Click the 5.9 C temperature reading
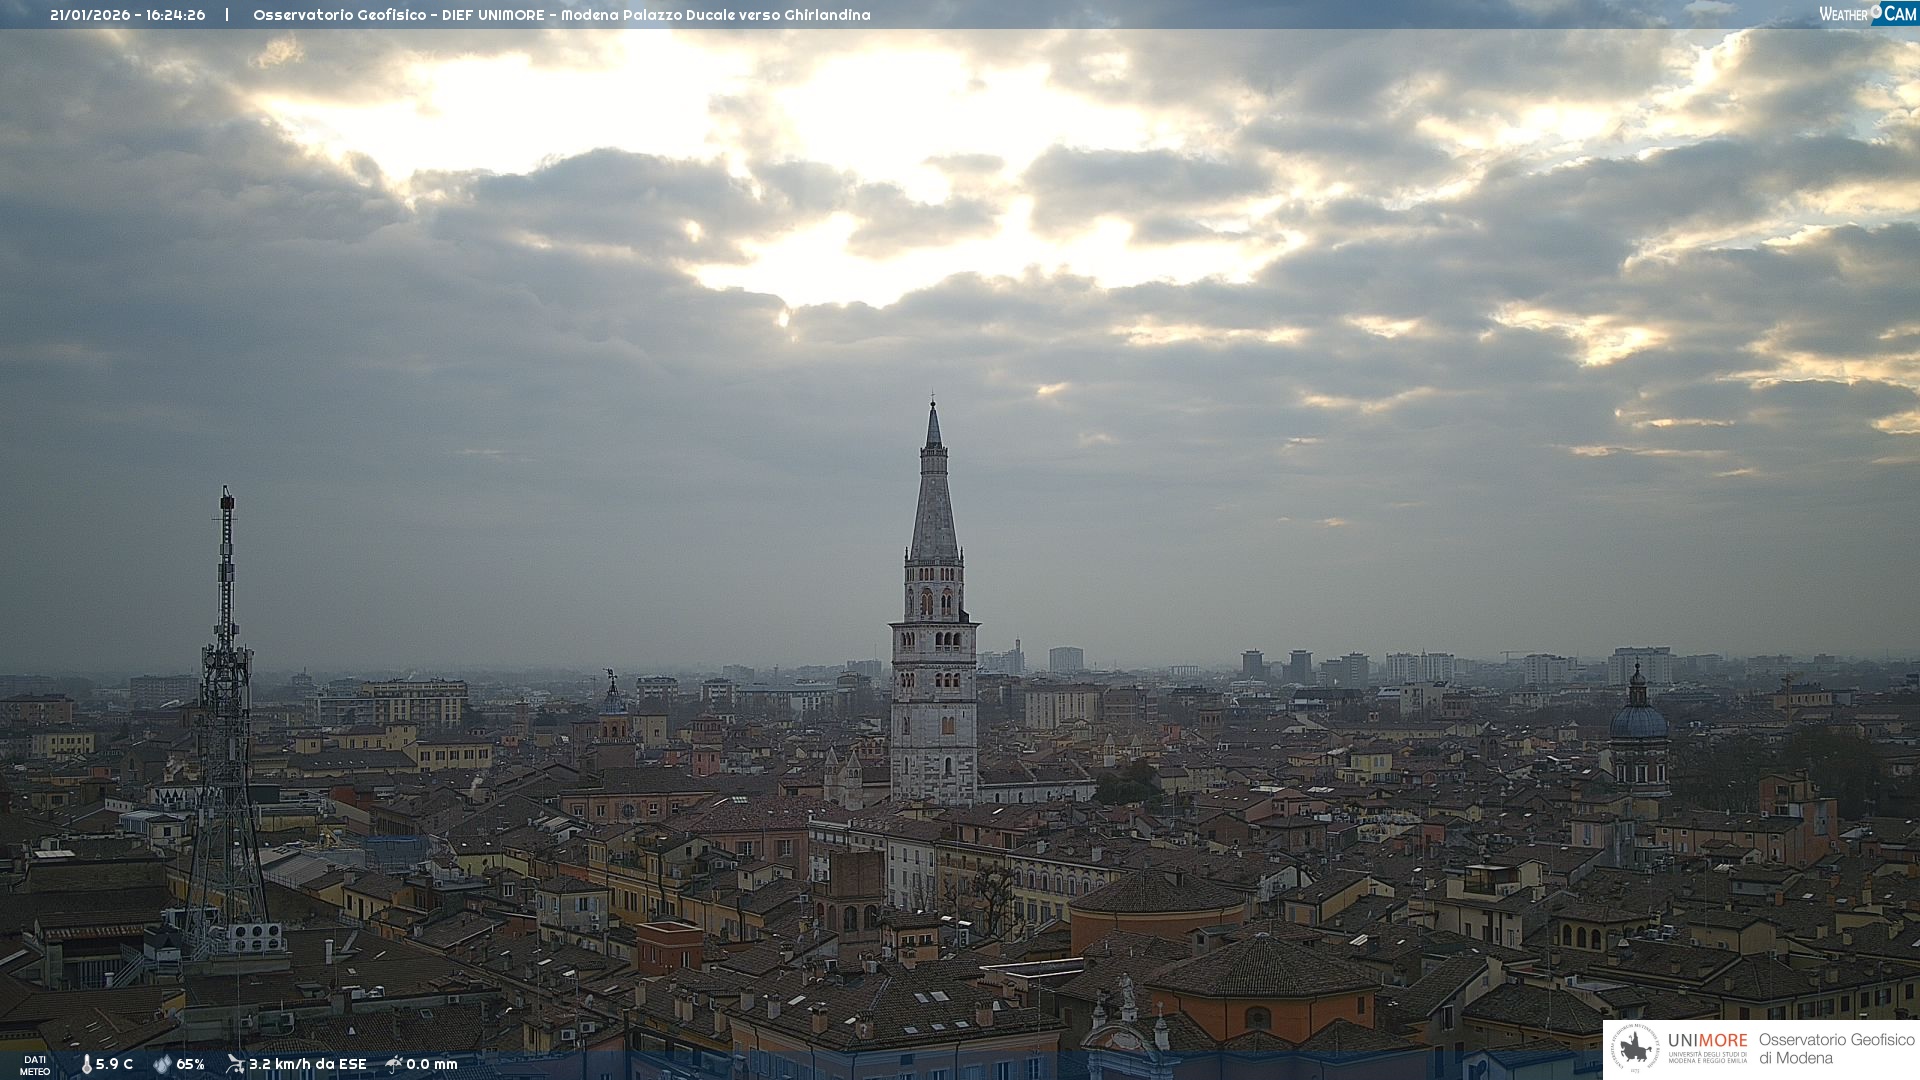The image size is (1920, 1080). click(115, 1064)
